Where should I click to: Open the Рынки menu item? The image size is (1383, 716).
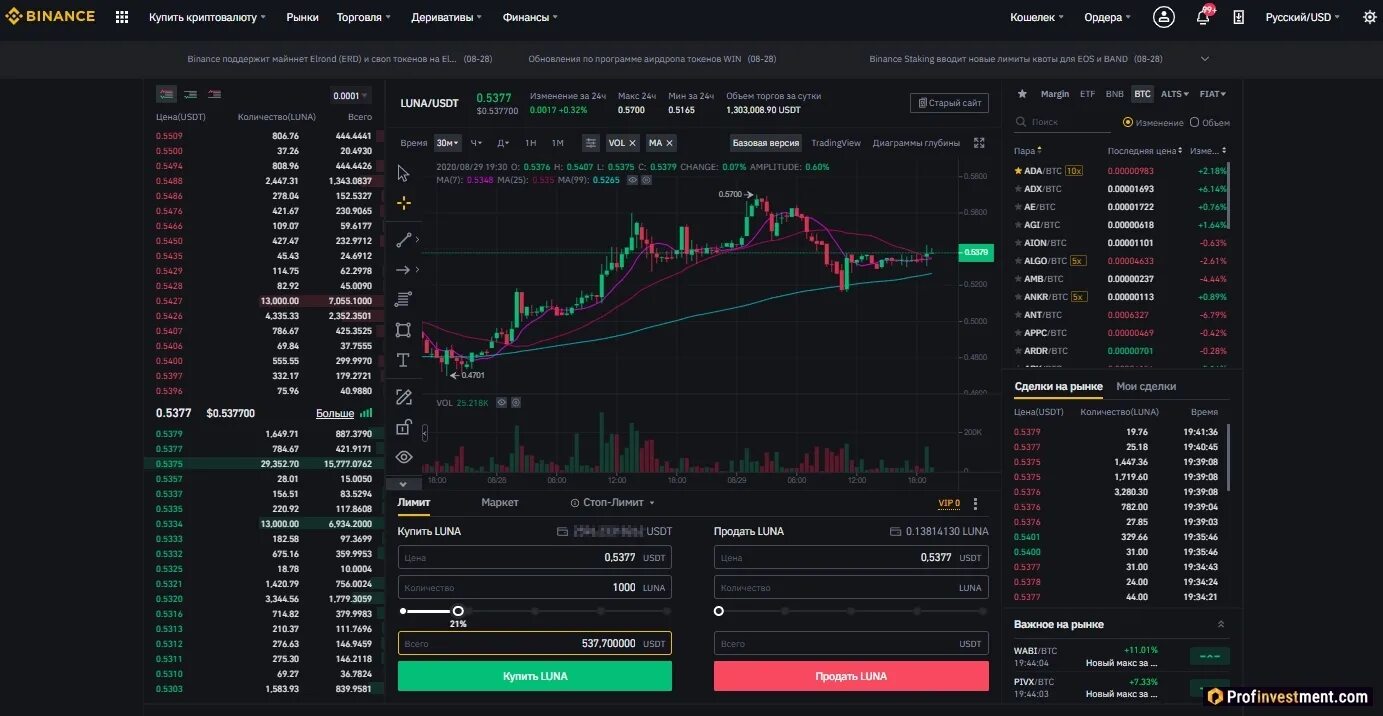coord(302,17)
